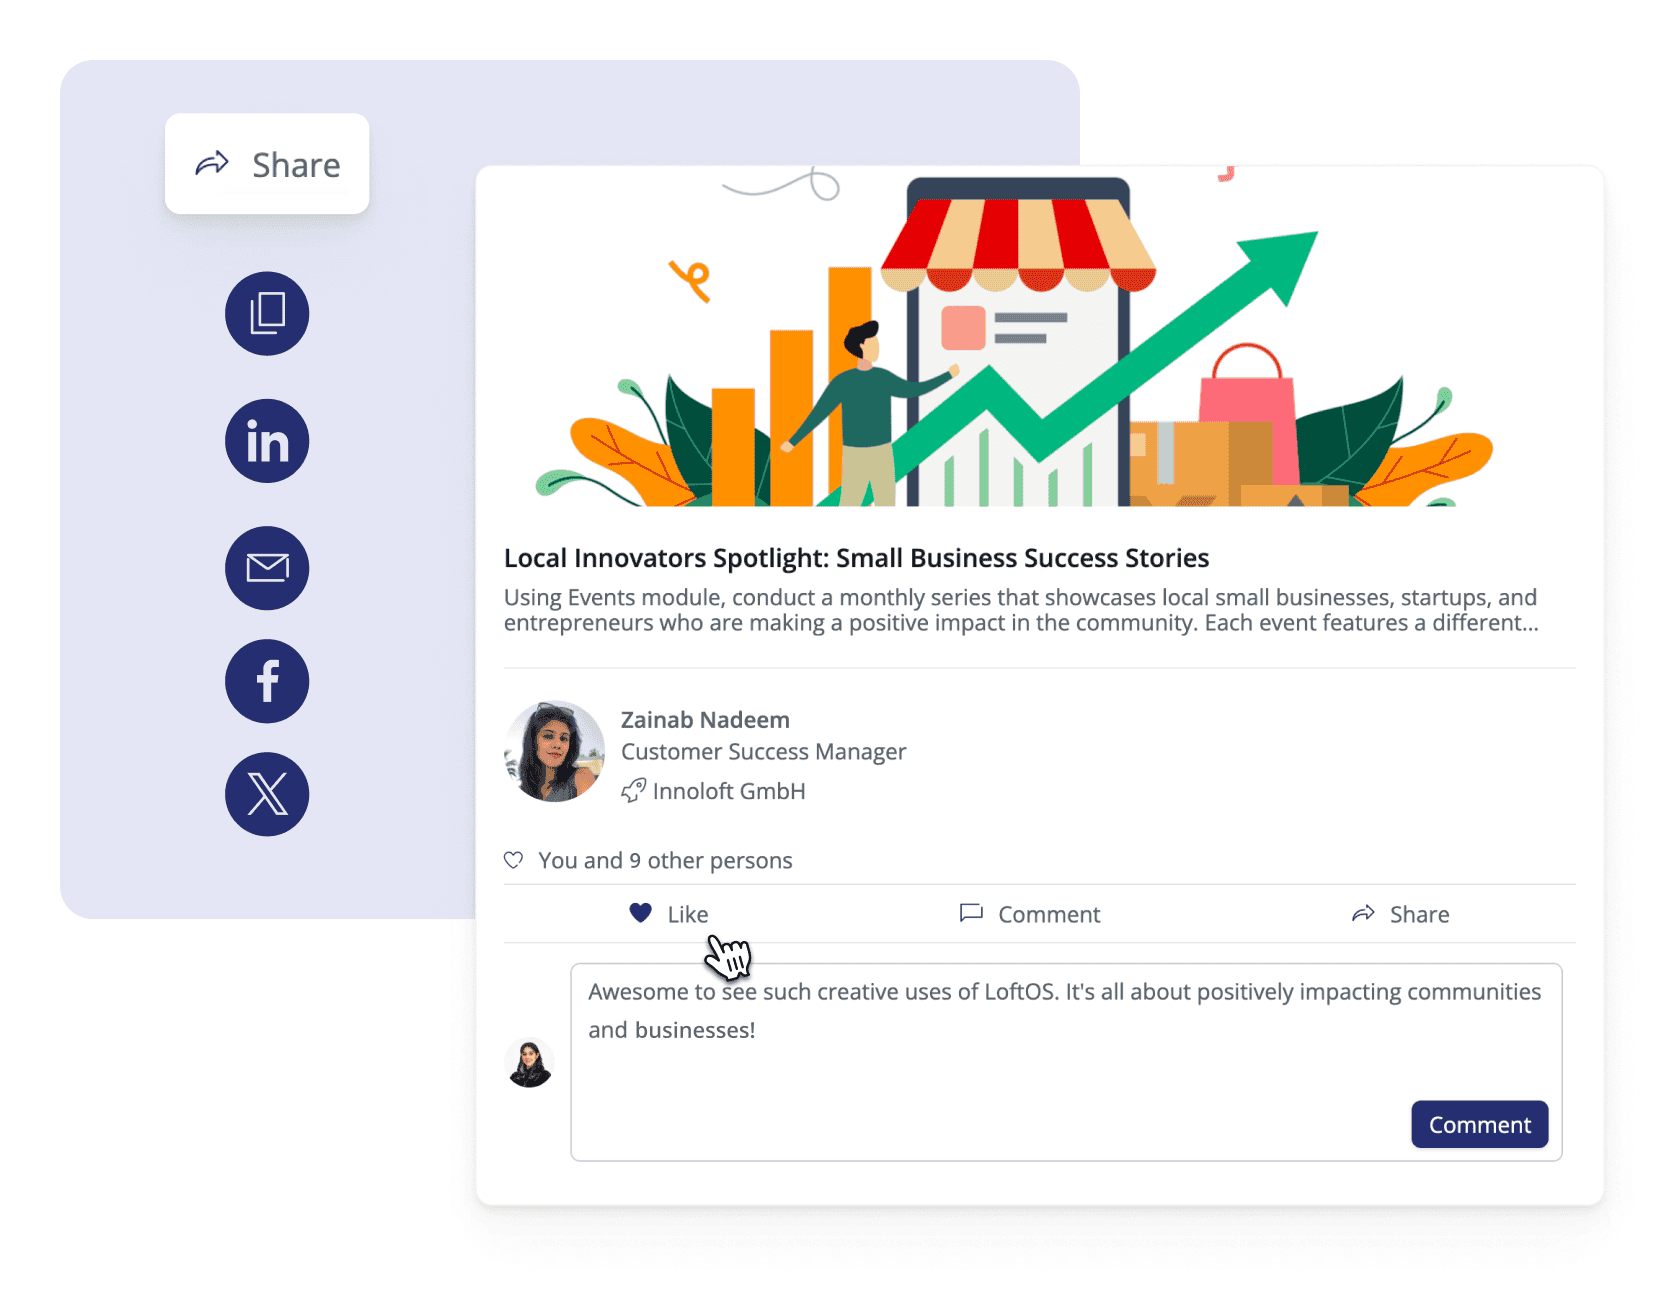Toggle the filled heart Like button
1665x1296 pixels.
pyautogui.click(x=668, y=914)
